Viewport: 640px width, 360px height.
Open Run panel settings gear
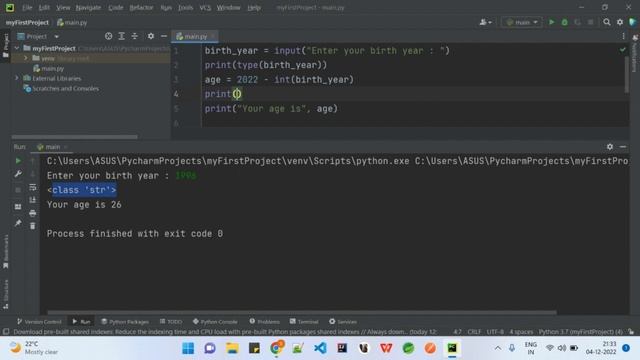coord(609,147)
